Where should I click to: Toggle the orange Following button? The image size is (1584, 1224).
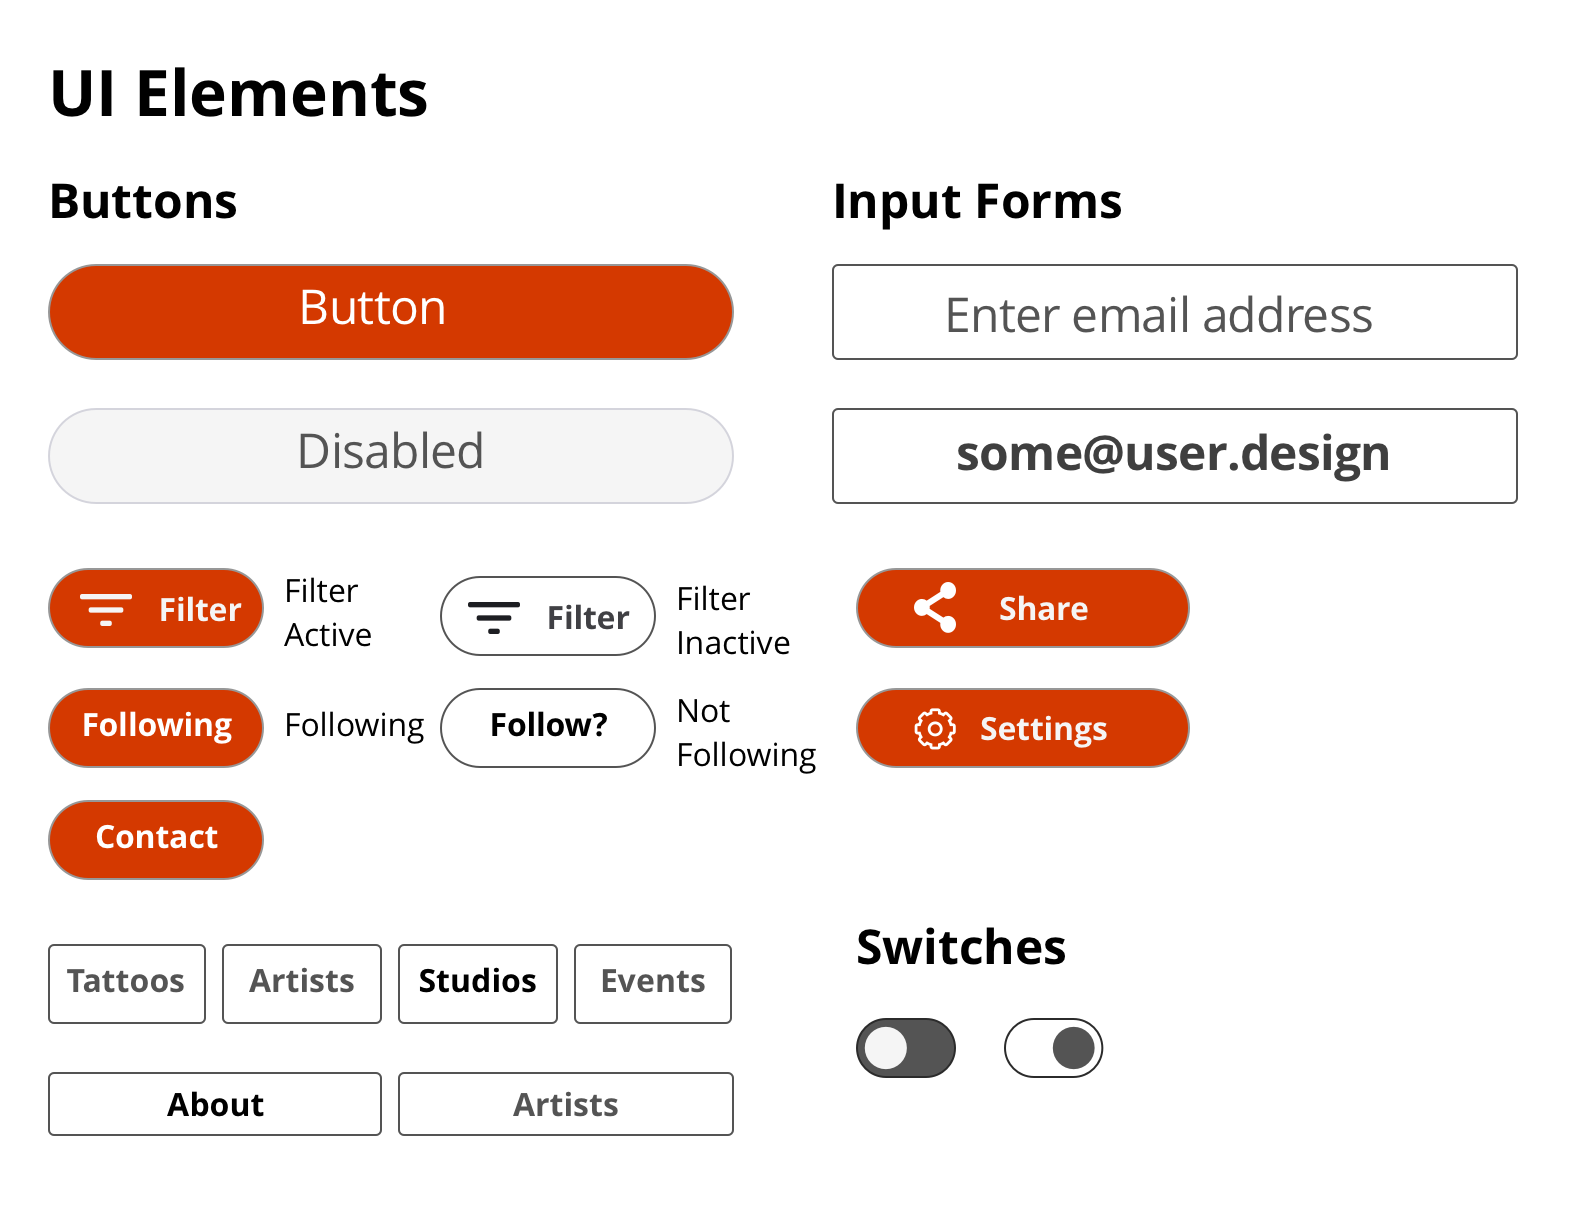click(x=156, y=728)
